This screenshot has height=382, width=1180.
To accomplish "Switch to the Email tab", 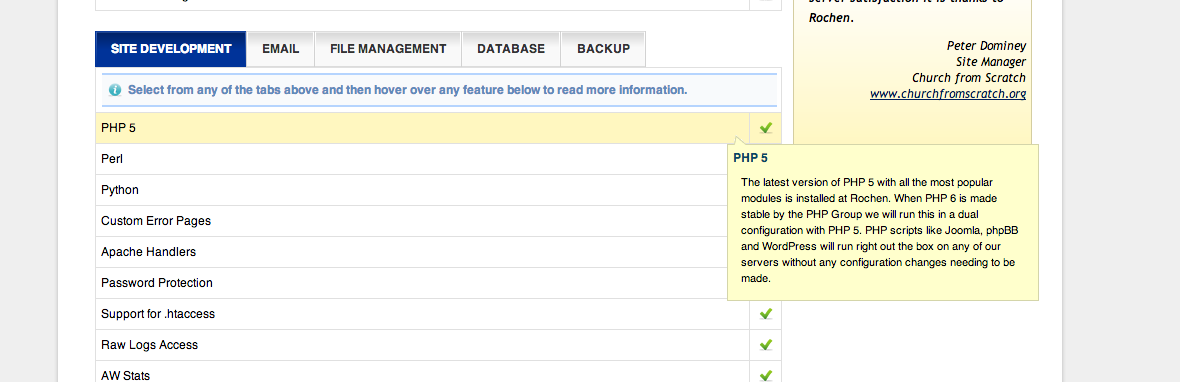I will [x=281, y=49].
